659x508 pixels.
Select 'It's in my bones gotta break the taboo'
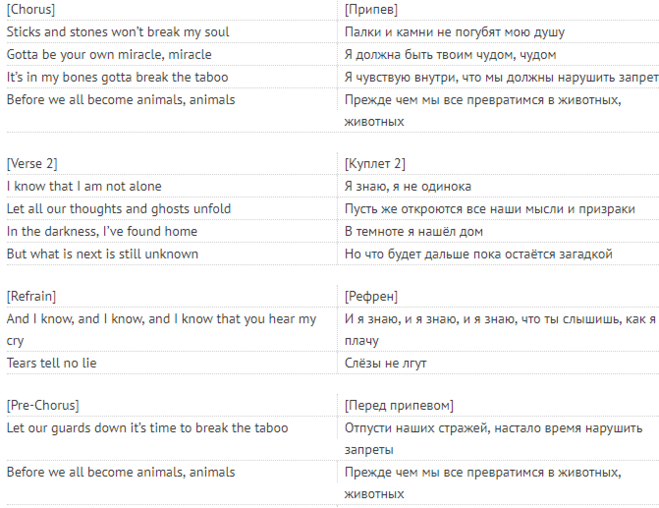(117, 77)
